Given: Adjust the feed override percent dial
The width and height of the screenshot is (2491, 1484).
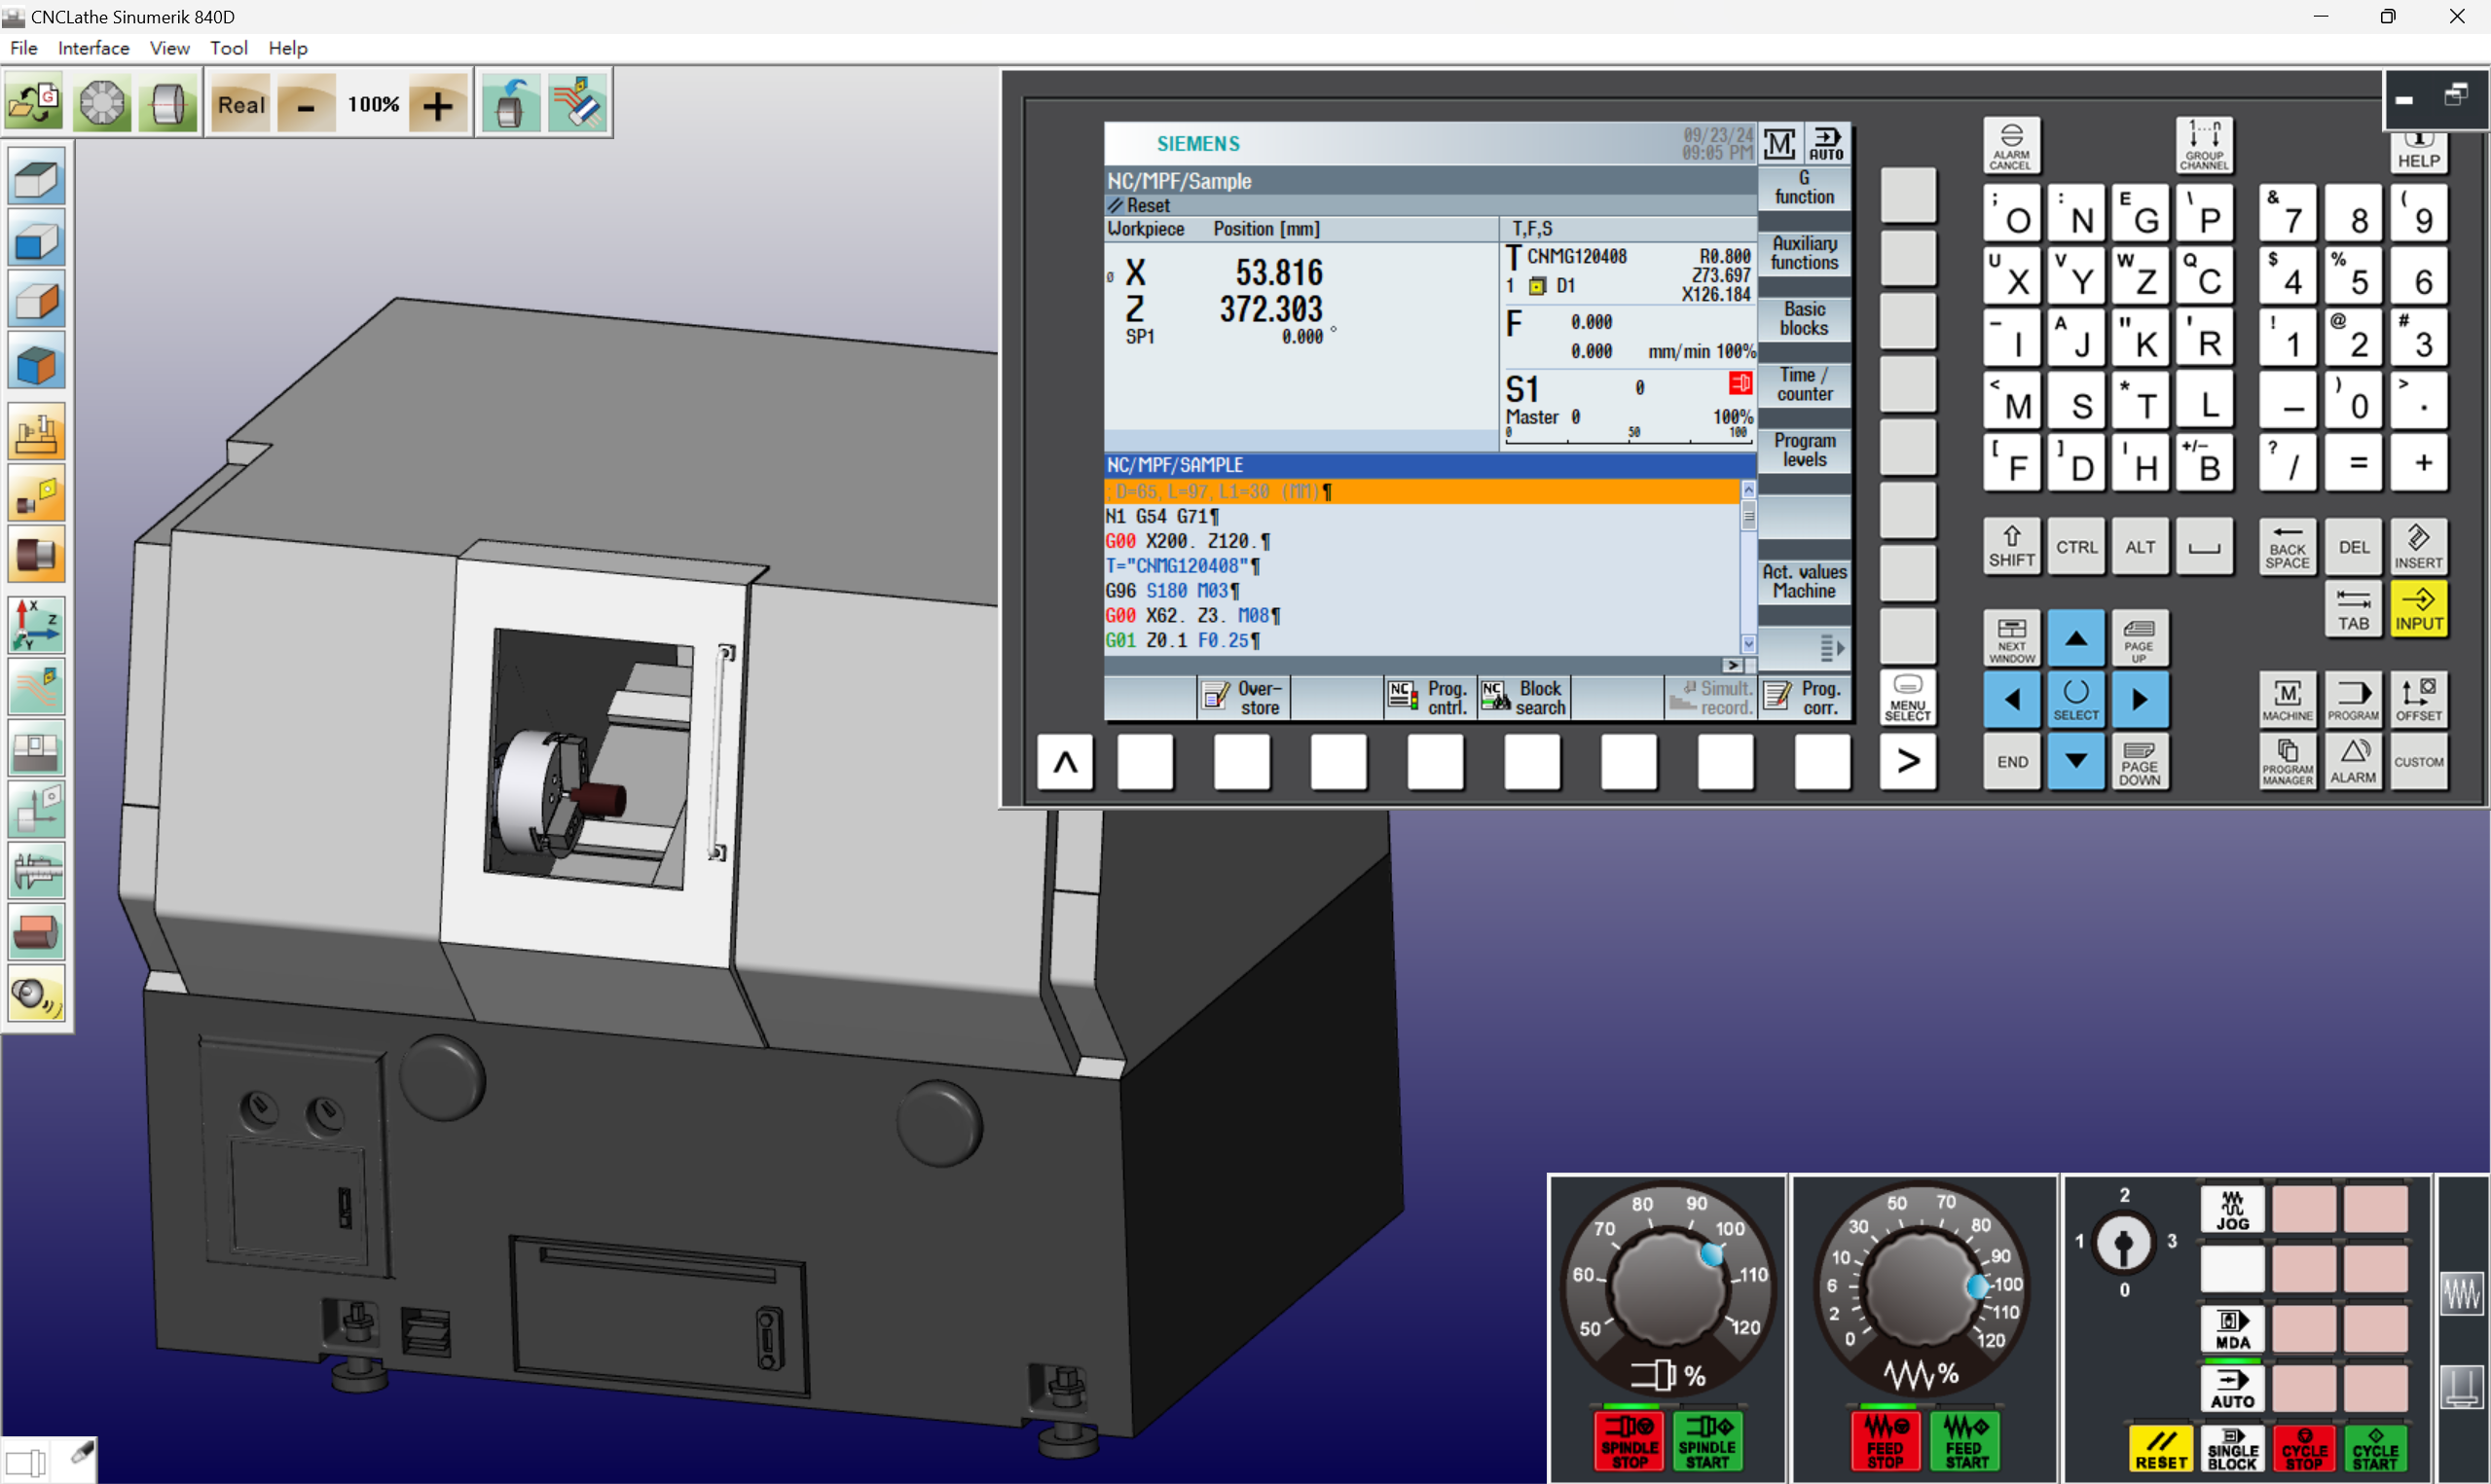Looking at the screenshot, I should tap(1921, 1287).
